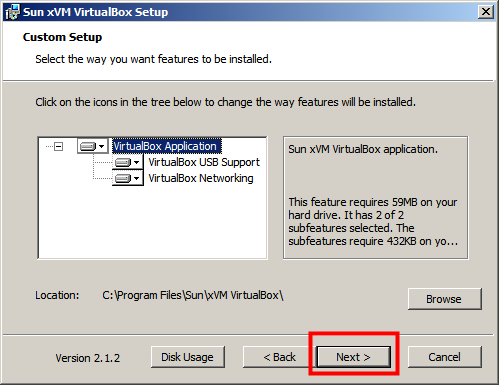Click the Browse button
The height and width of the screenshot is (385, 499).
tap(445, 299)
